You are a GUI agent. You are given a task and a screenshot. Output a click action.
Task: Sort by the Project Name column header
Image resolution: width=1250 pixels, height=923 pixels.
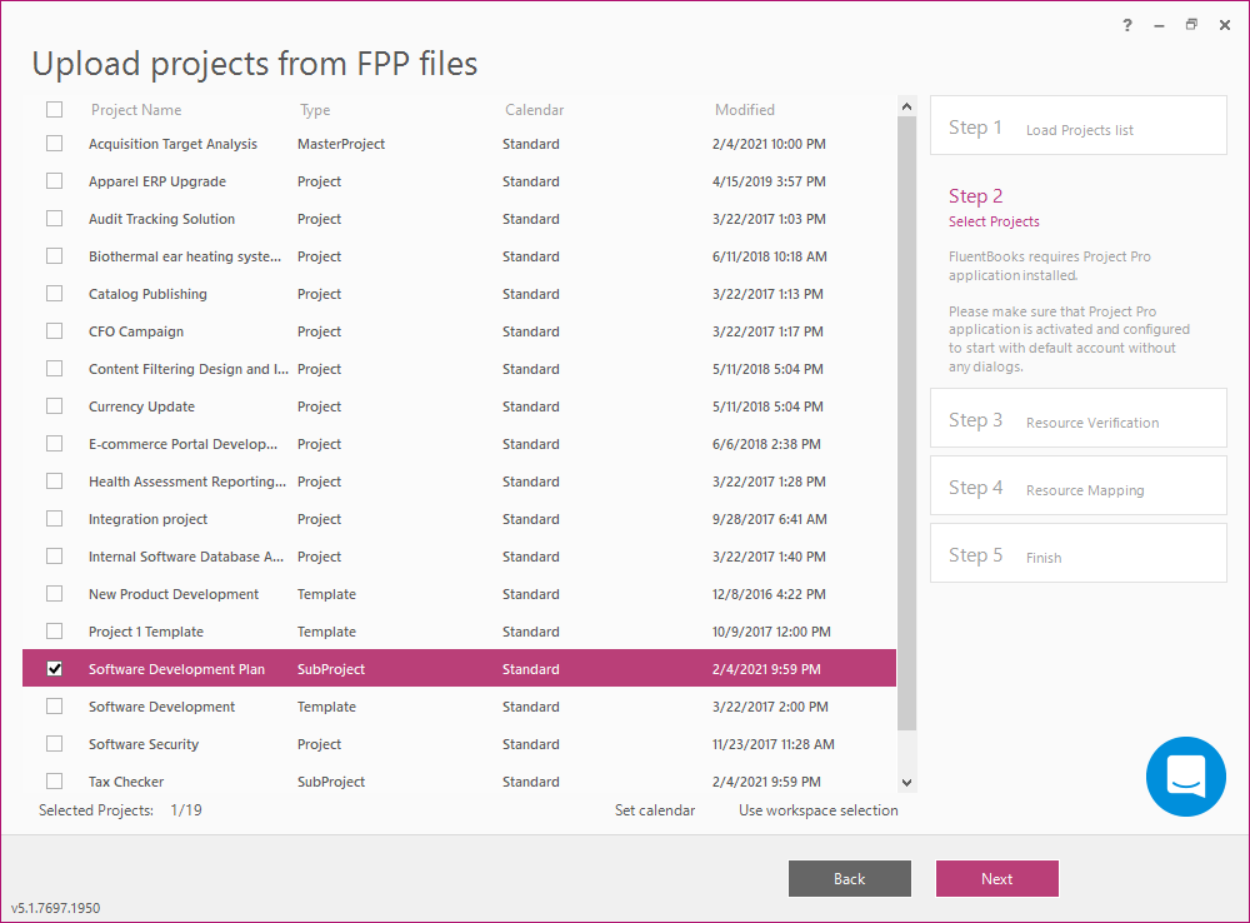click(136, 109)
